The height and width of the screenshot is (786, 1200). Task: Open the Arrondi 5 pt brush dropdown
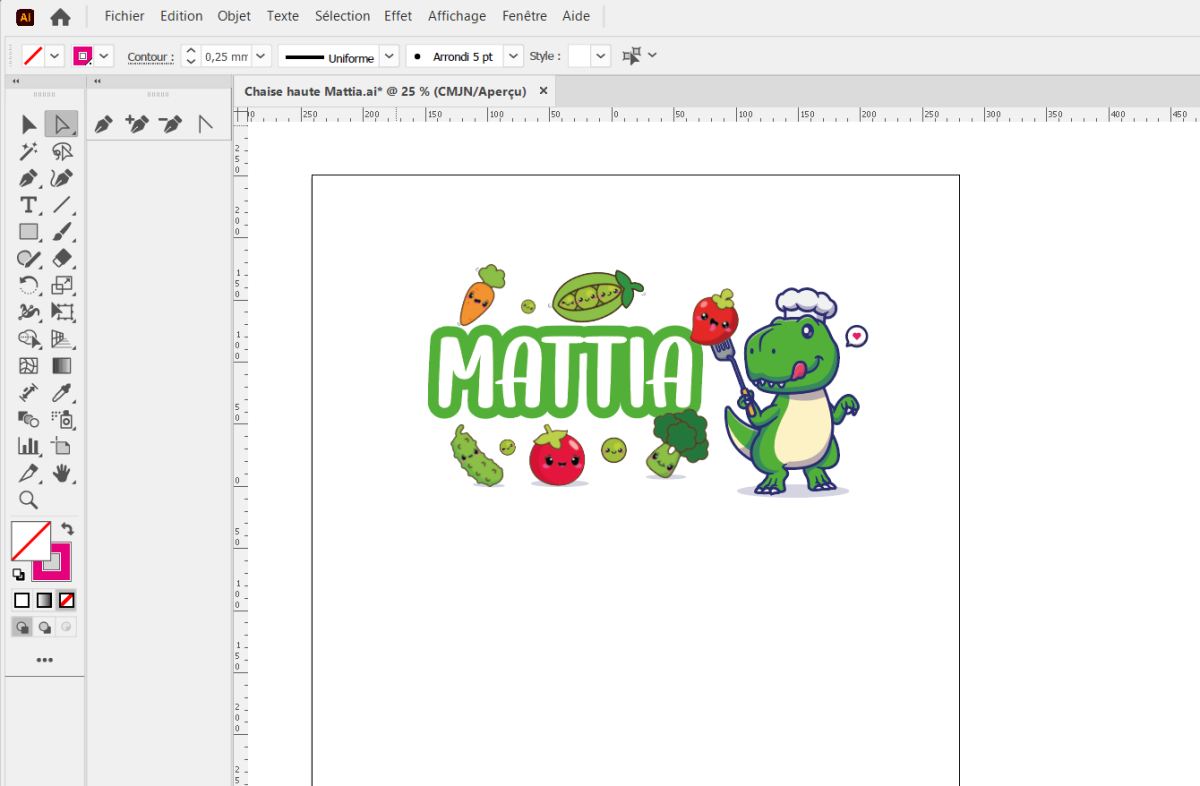[x=513, y=57]
